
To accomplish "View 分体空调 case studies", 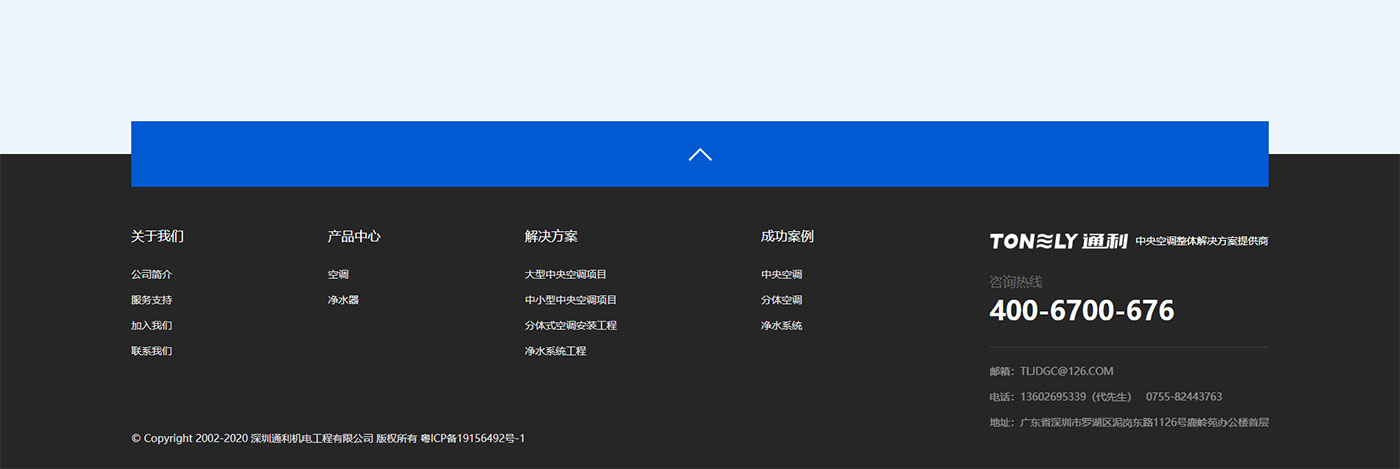I will (781, 300).
